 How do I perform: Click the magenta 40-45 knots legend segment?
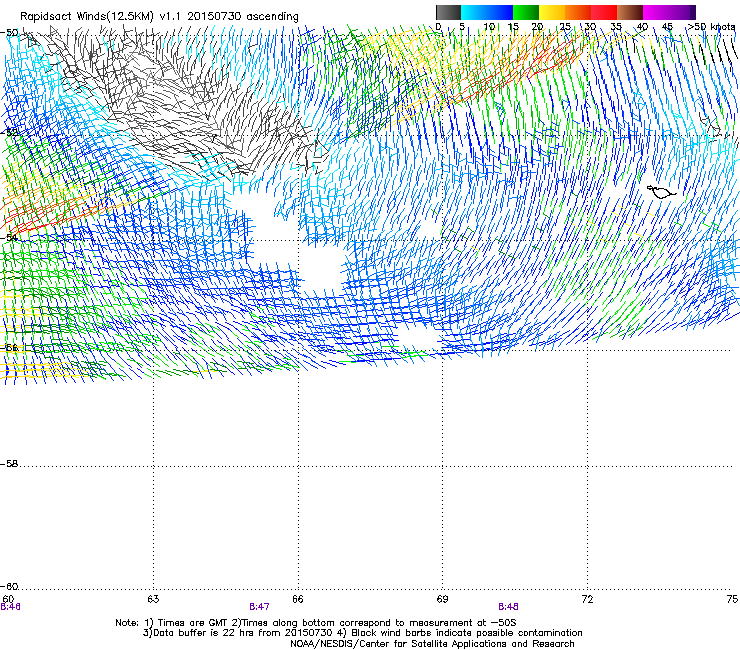(x=656, y=12)
